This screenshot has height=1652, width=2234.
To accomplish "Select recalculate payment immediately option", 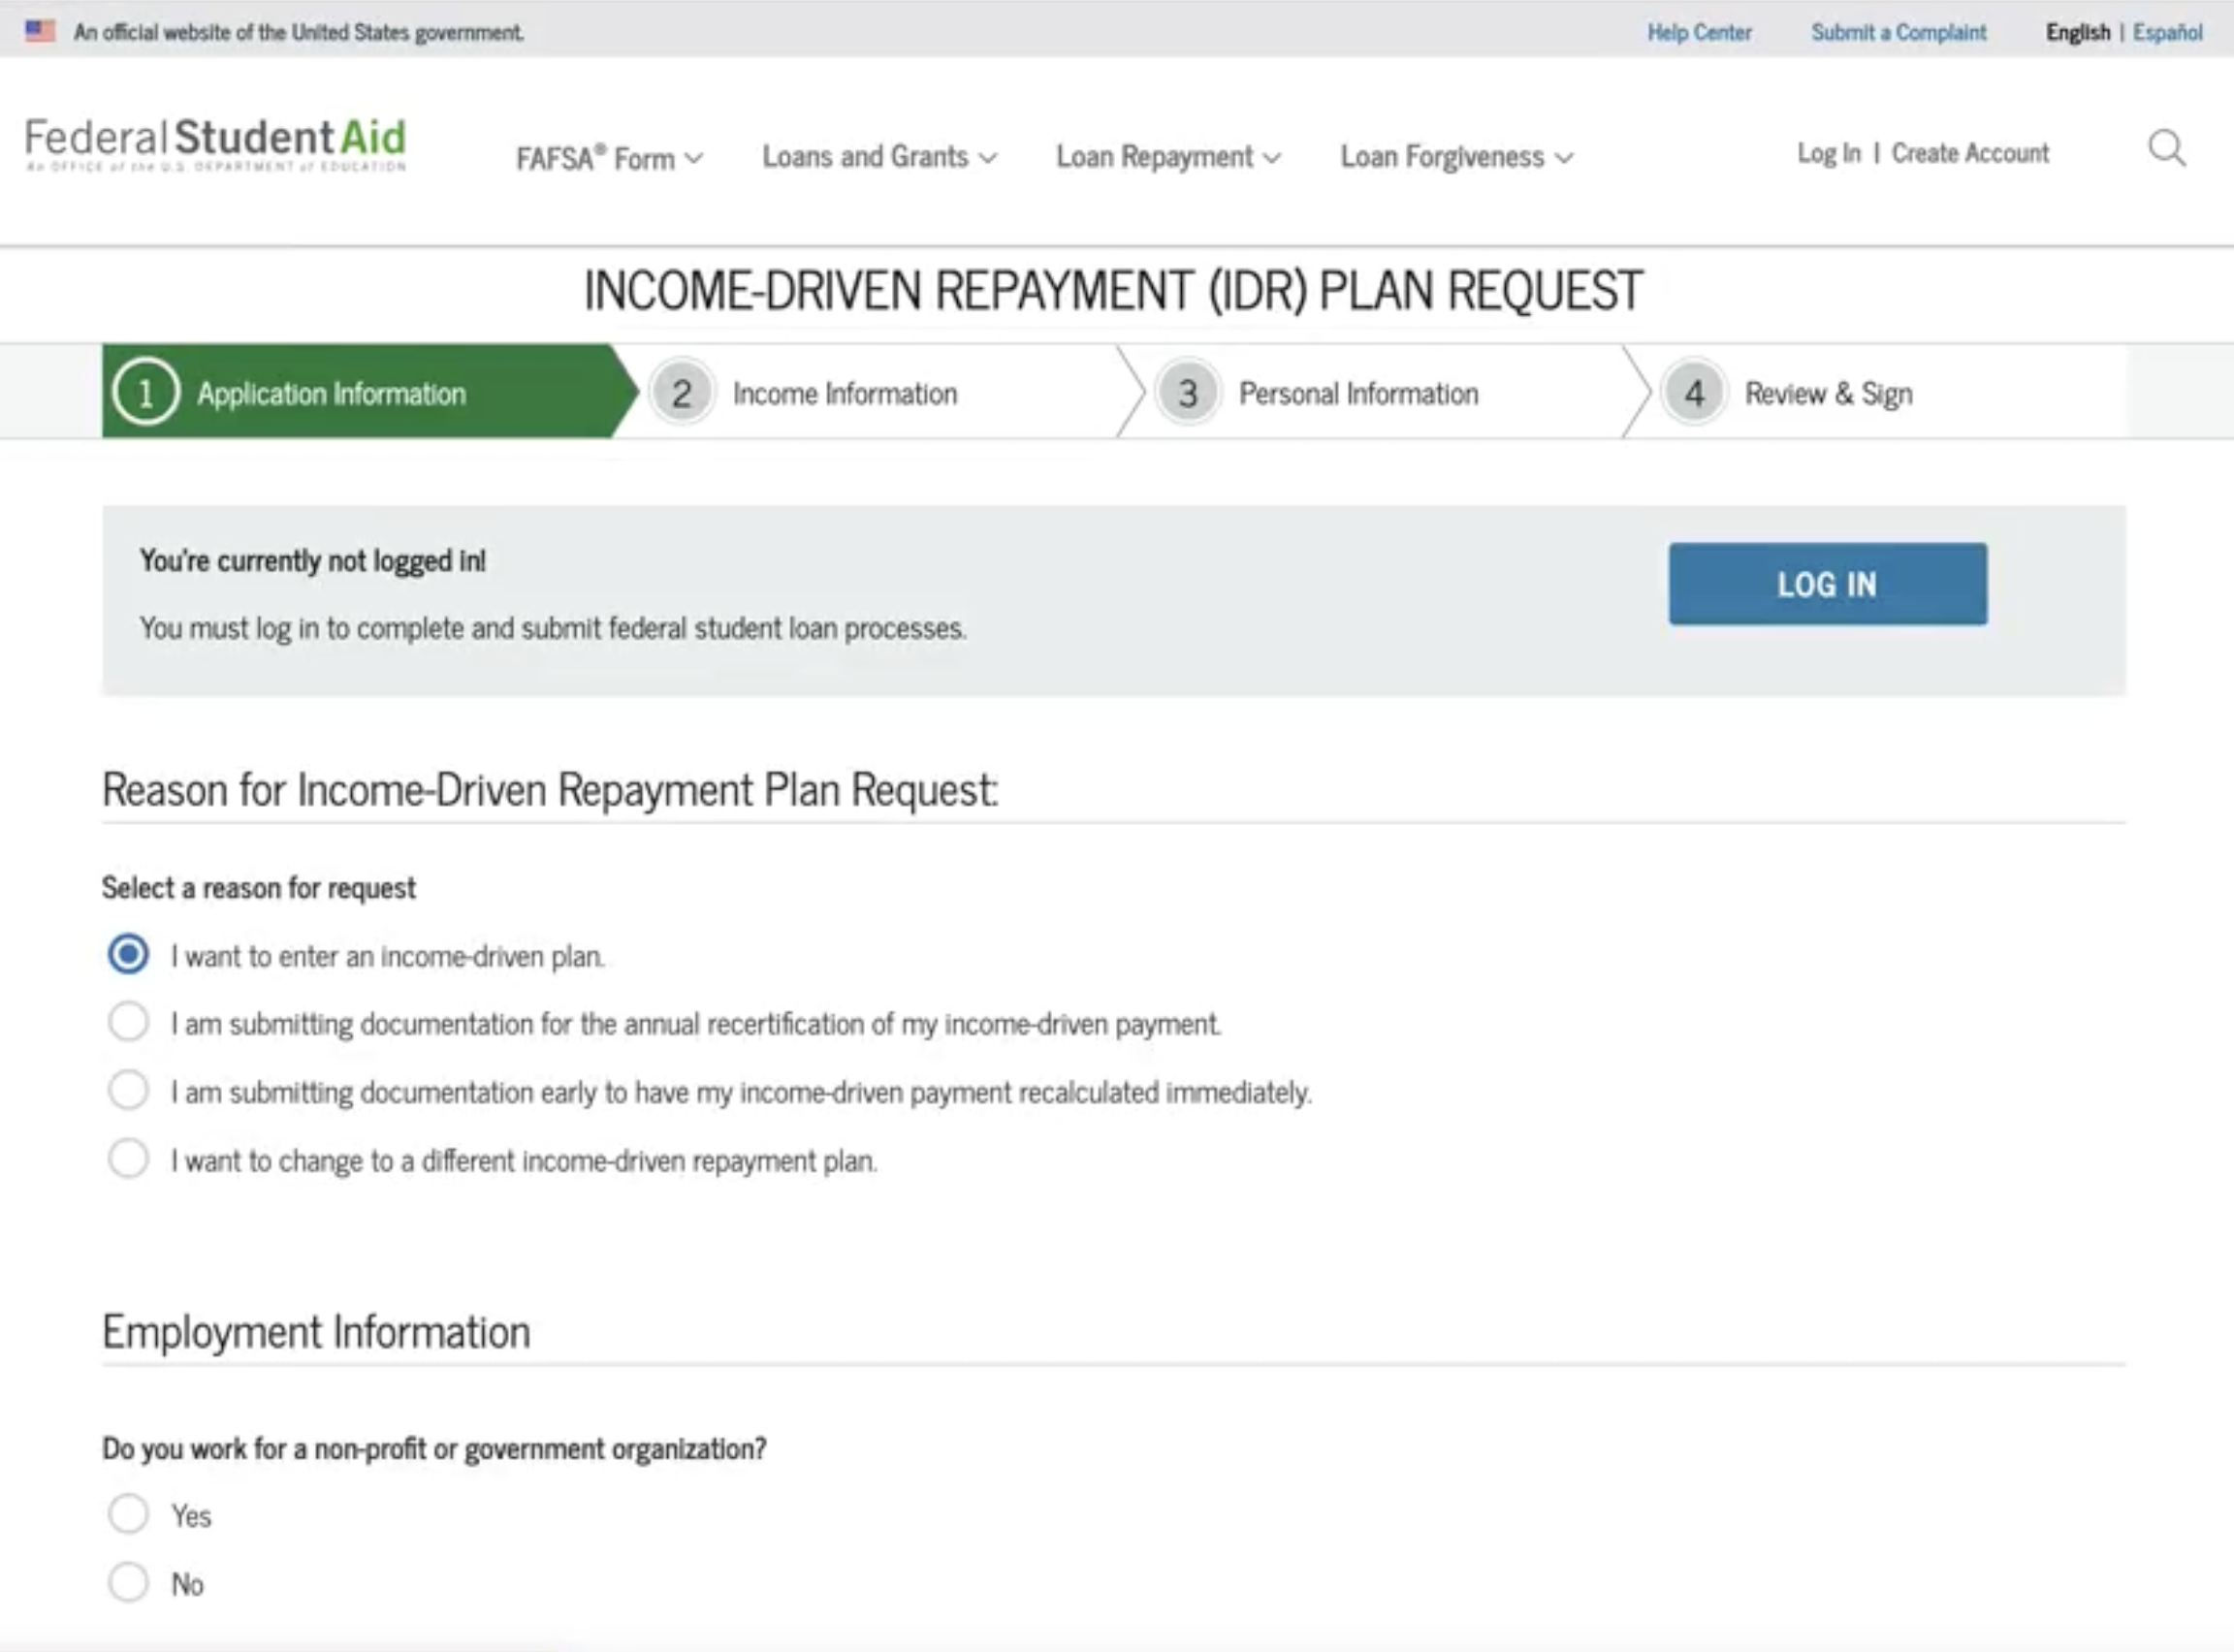I will 128,1090.
